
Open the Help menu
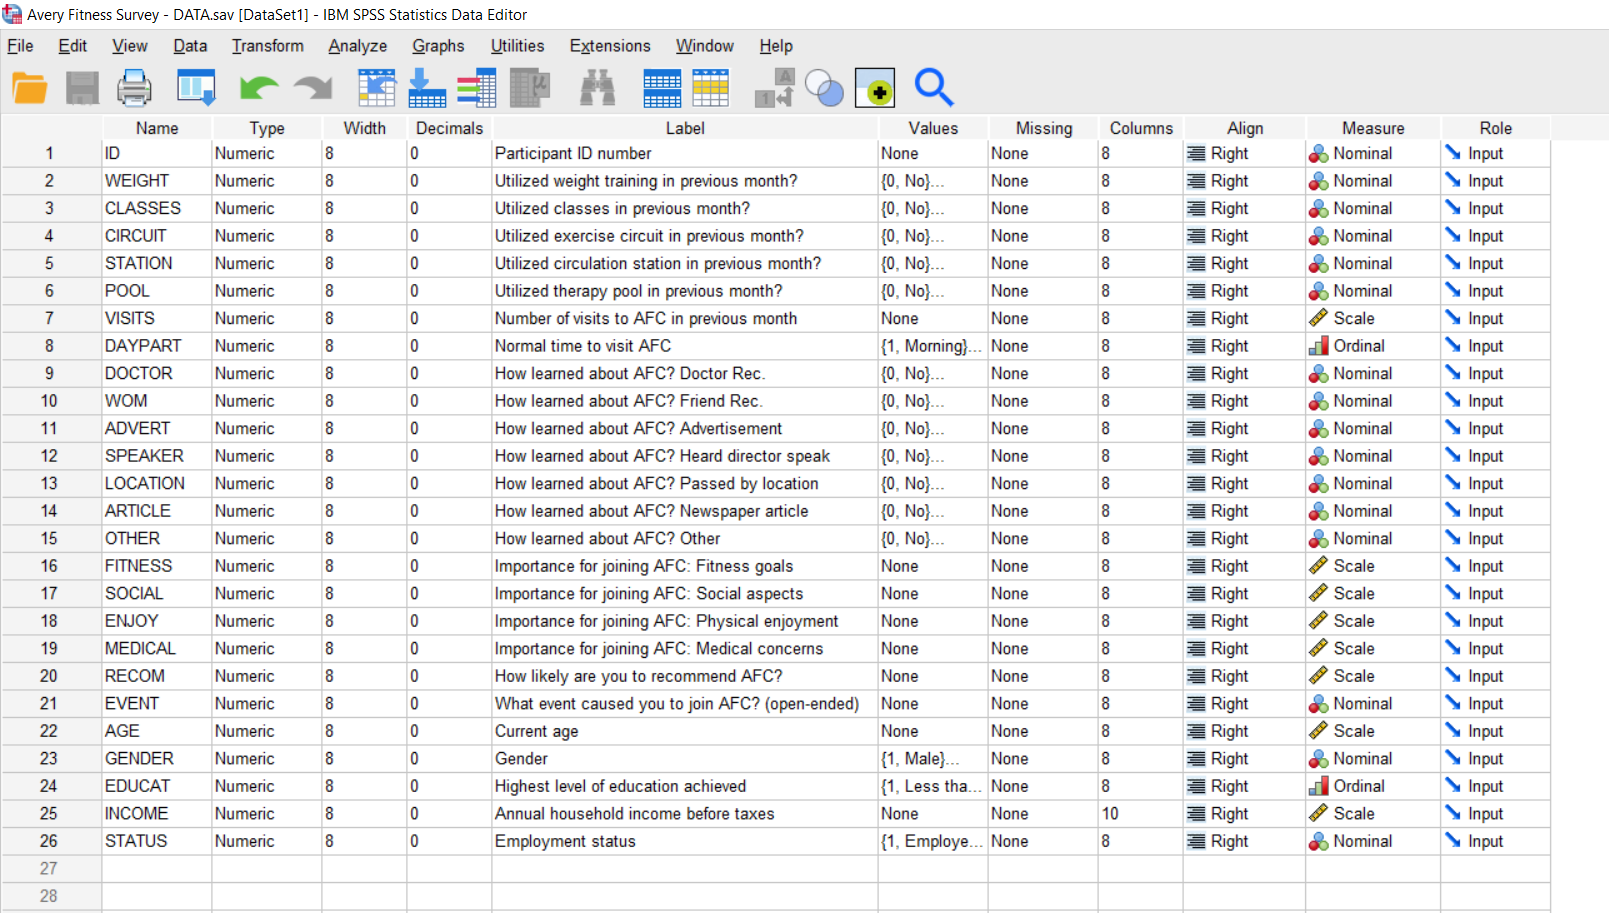776,46
